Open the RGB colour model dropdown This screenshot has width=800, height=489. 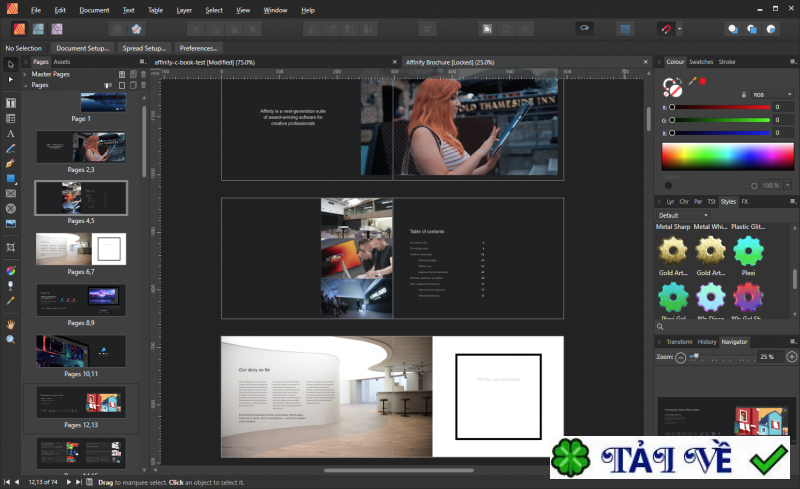[774, 94]
